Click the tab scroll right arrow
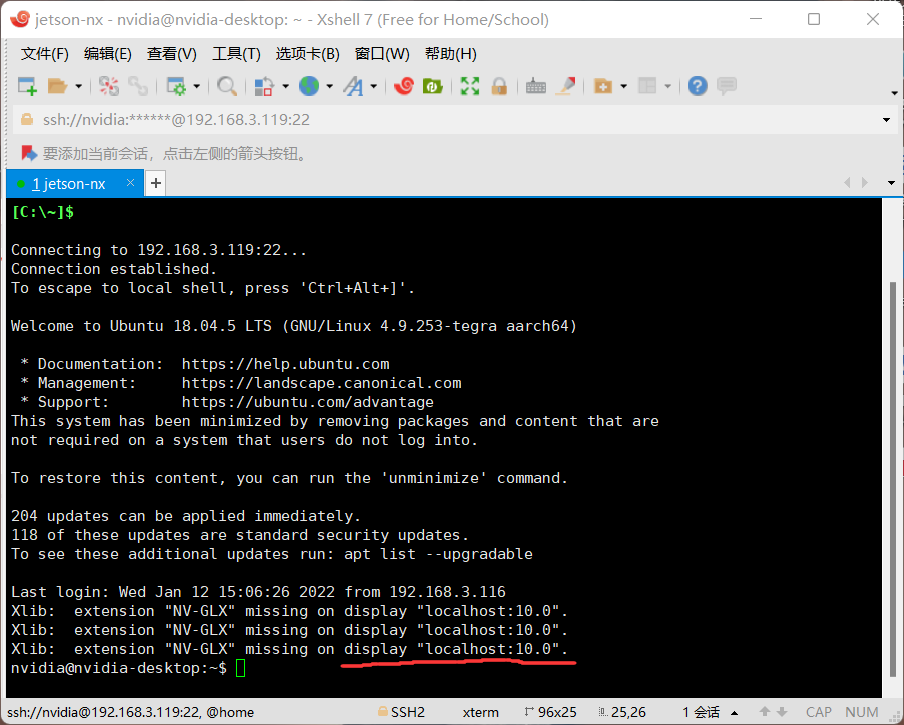The image size is (904, 725). point(864,183)
